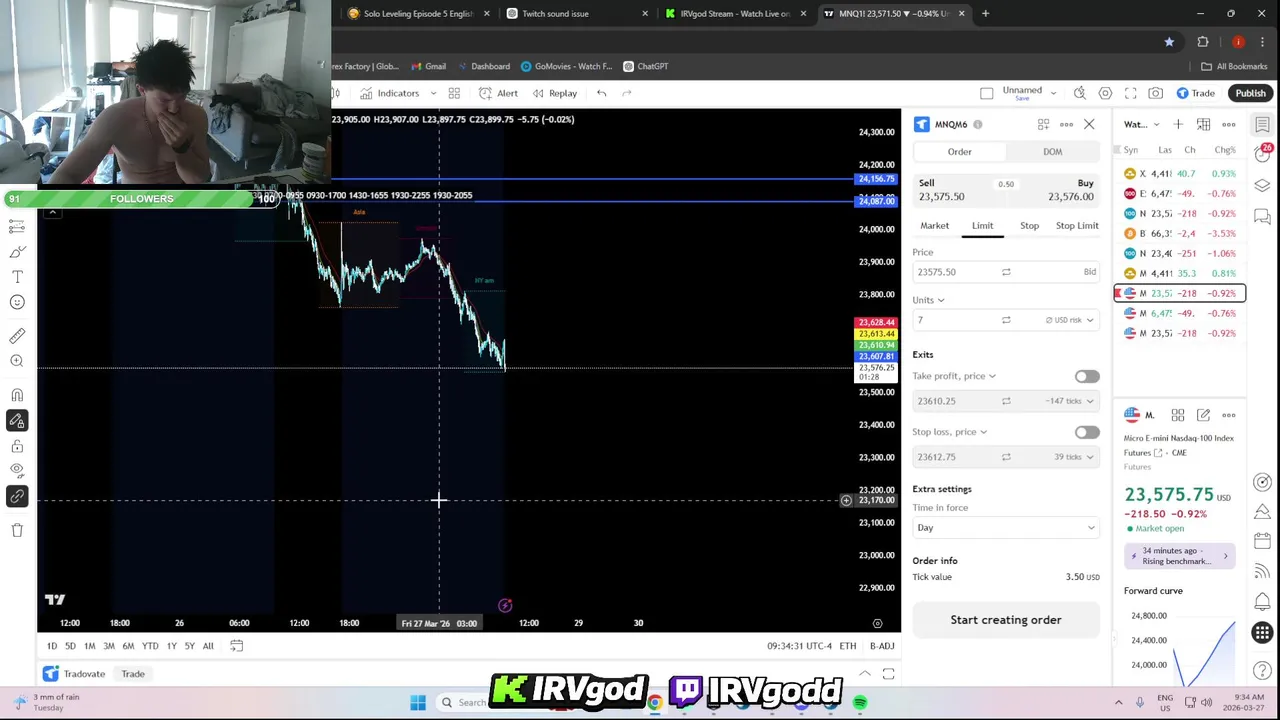Click Start creating order button

click(1005, 620)
